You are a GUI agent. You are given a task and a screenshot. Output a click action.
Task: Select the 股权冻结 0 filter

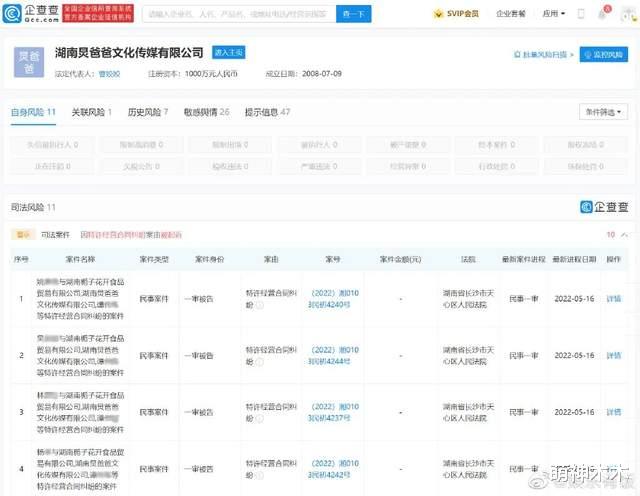pos(585,145)
